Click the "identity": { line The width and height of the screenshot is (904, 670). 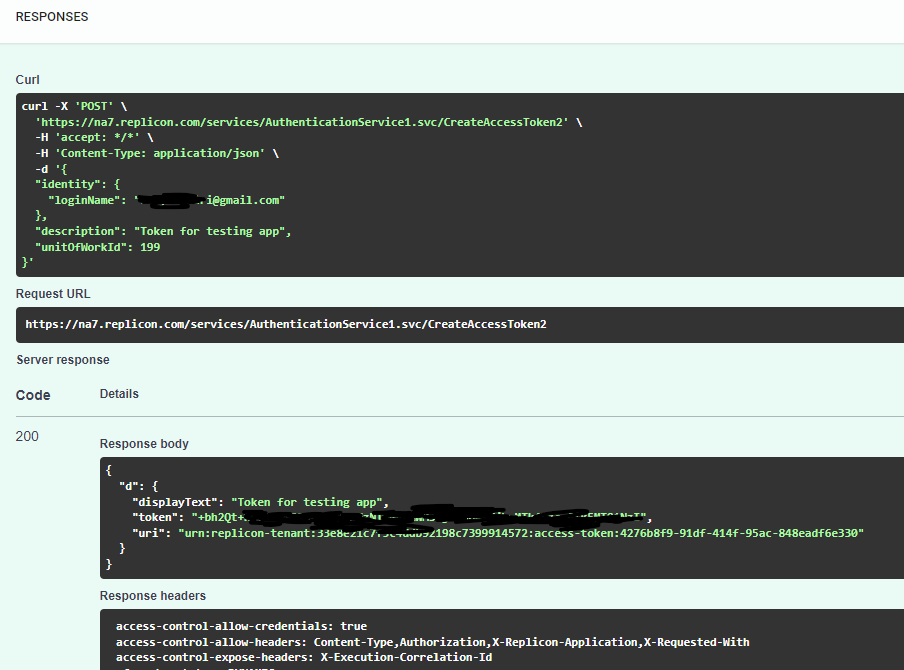pyautogui.click(x=77, y=184)
